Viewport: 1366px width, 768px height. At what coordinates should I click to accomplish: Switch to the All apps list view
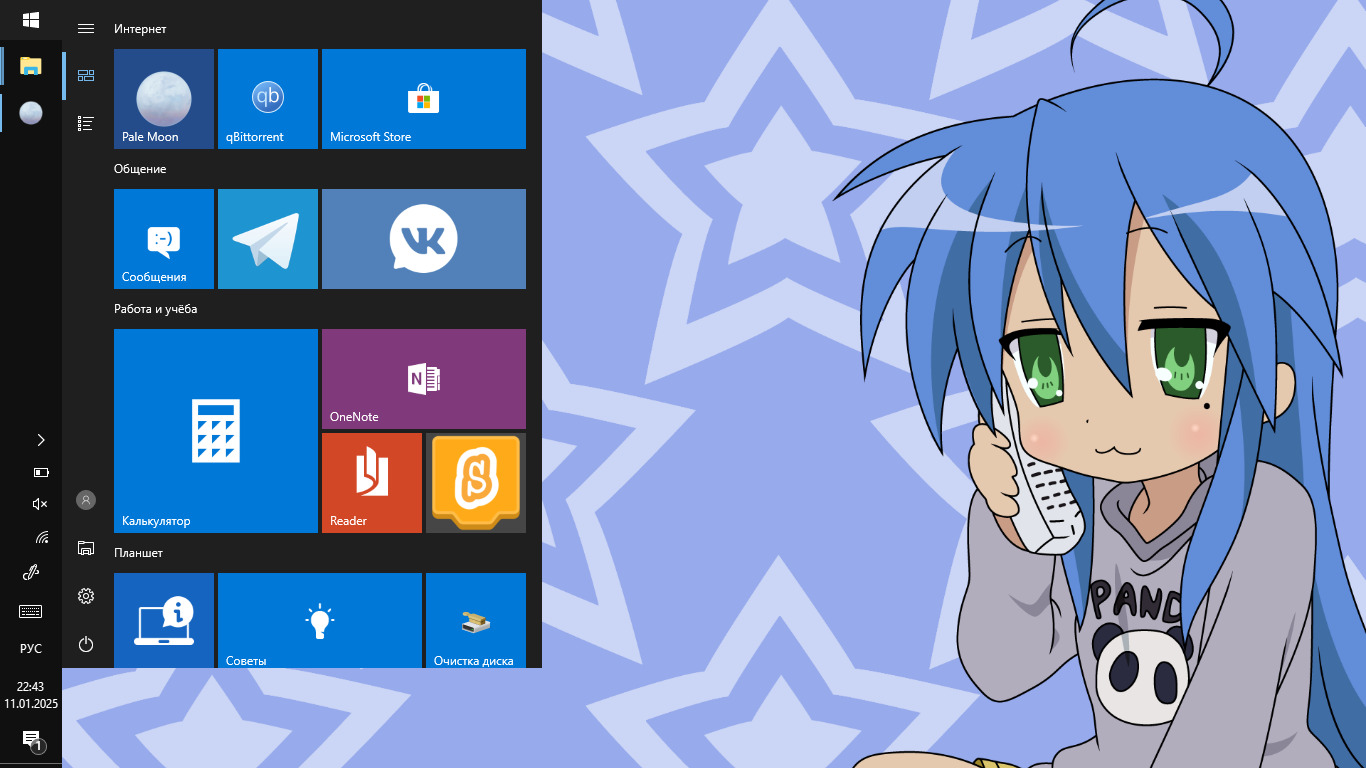point(86,123)
